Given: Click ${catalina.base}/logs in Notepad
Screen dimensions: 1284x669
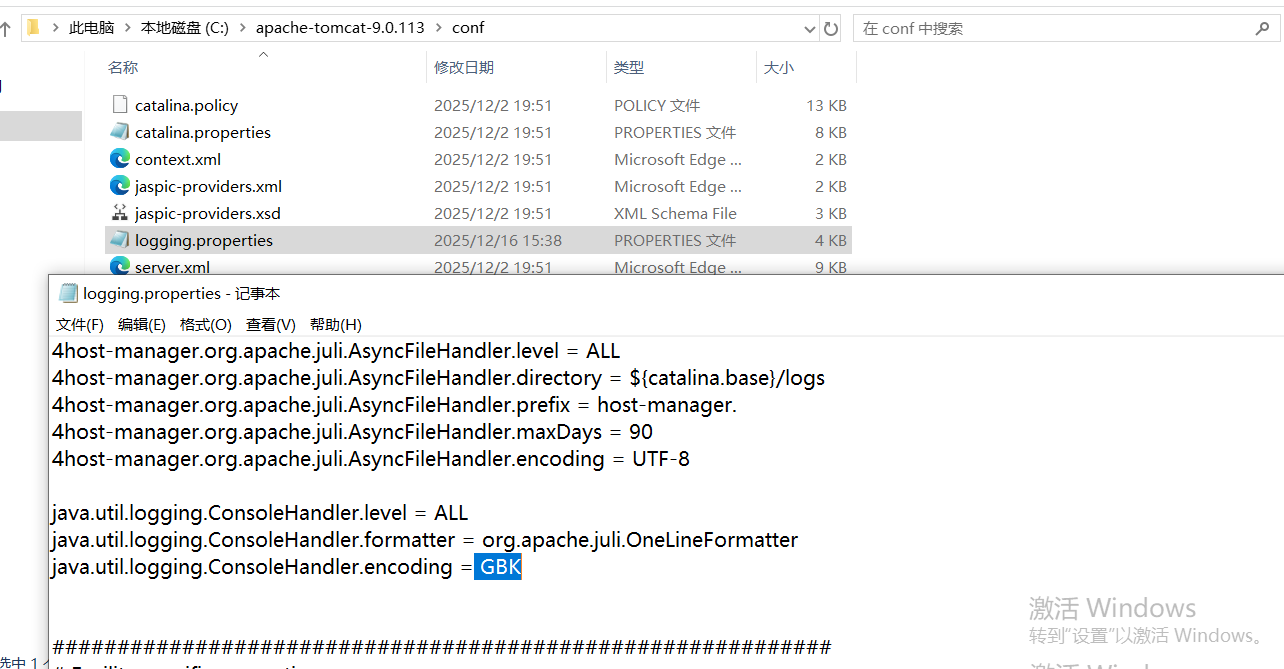Looking at the screenshot, I should (727, 378).
